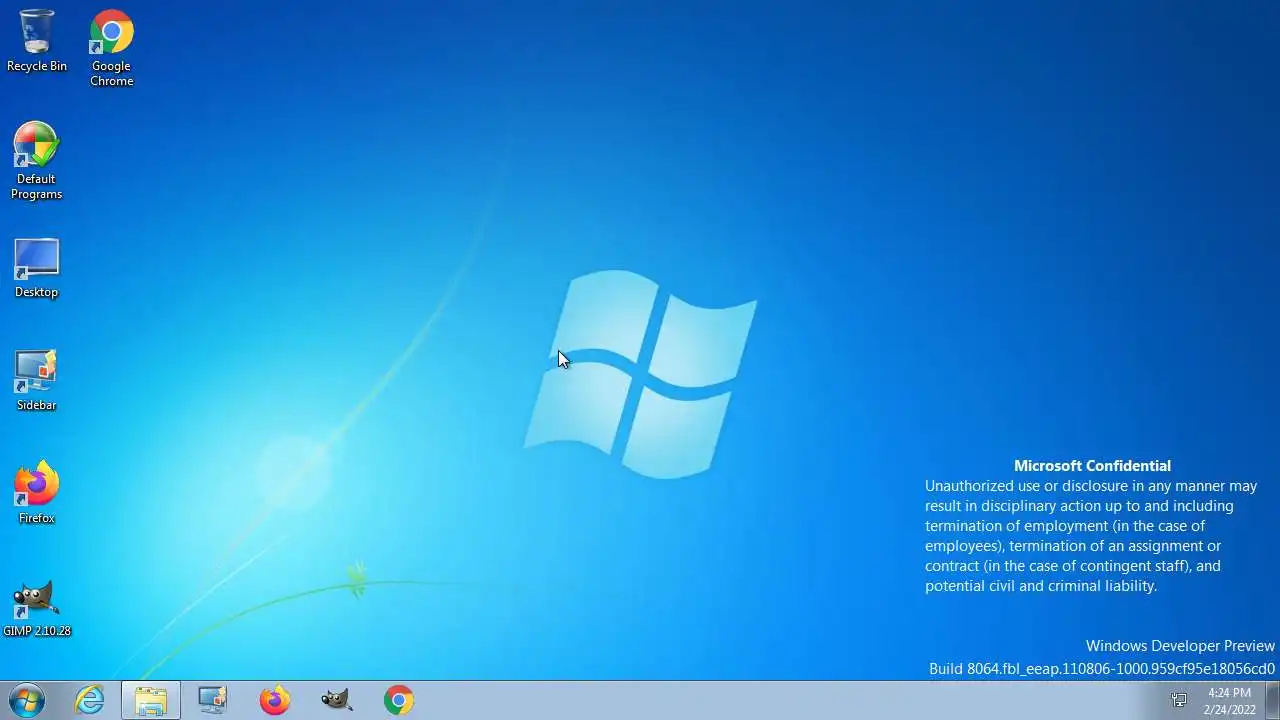Open File Explorer from the taskbar
1280x720 pixels.
151,700
